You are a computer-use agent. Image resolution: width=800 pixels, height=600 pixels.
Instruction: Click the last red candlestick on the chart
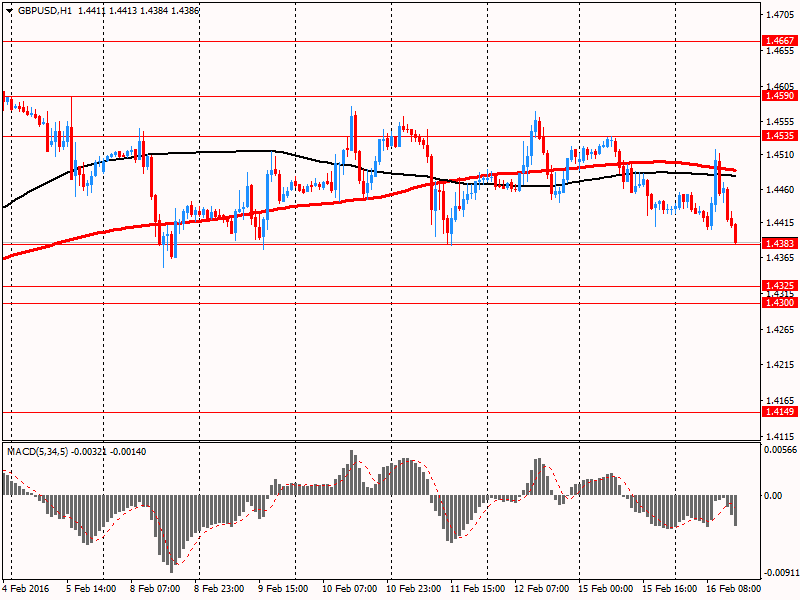[735, 234]
